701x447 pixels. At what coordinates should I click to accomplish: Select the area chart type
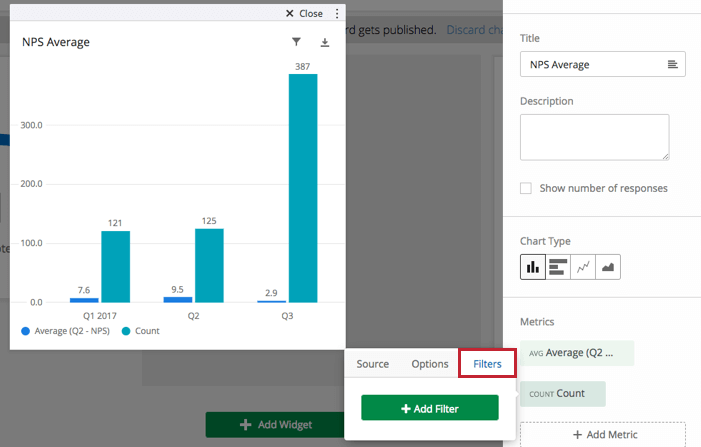(x=608, y=267)
